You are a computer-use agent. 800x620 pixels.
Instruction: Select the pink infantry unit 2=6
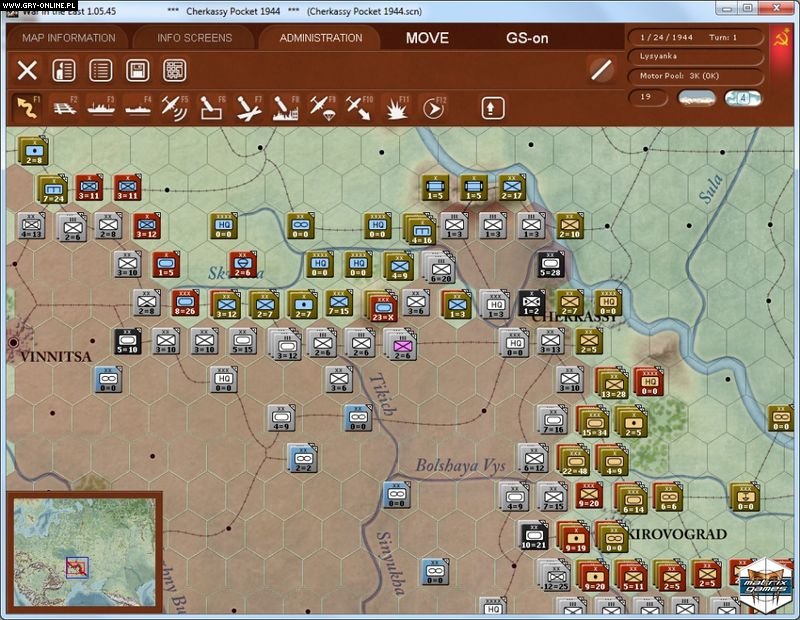pyautogui.click(x=402, y=345)
